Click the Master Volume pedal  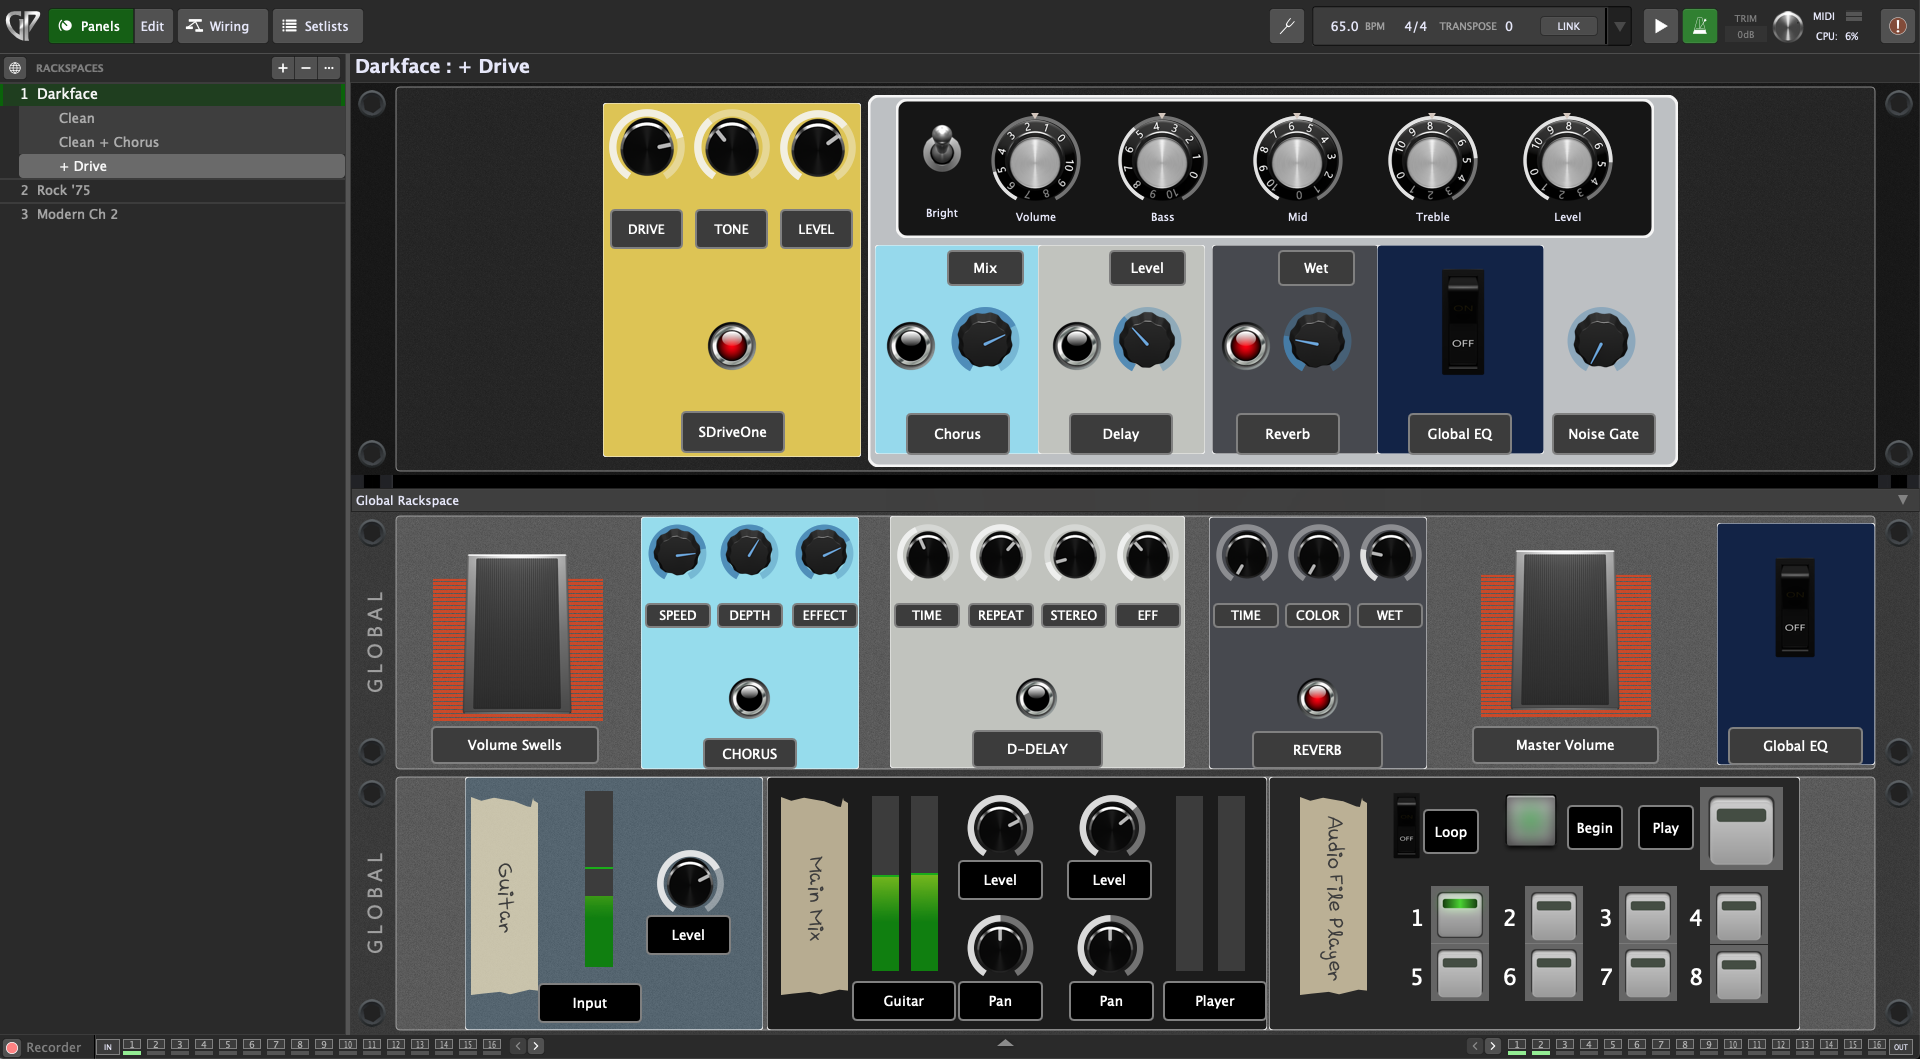1565,632
